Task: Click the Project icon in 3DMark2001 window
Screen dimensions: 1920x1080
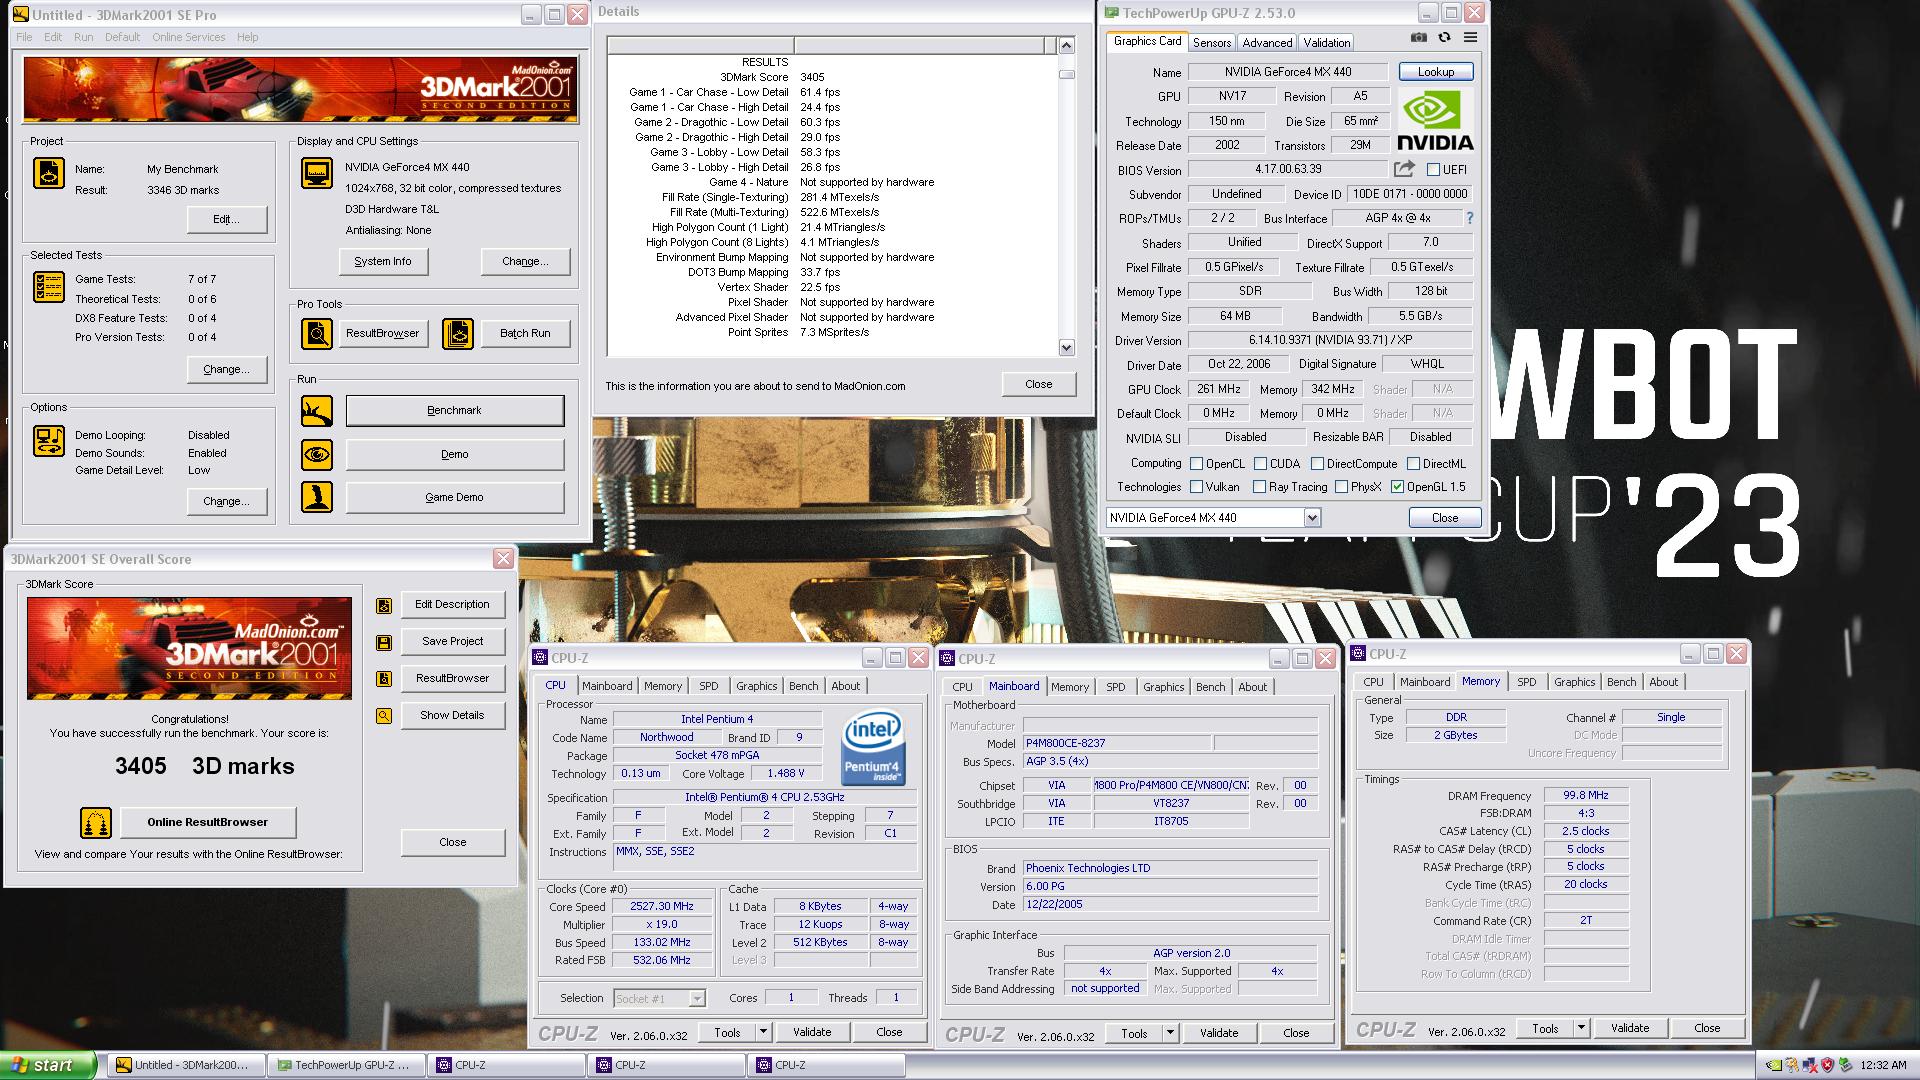Action: pos(49,173)
